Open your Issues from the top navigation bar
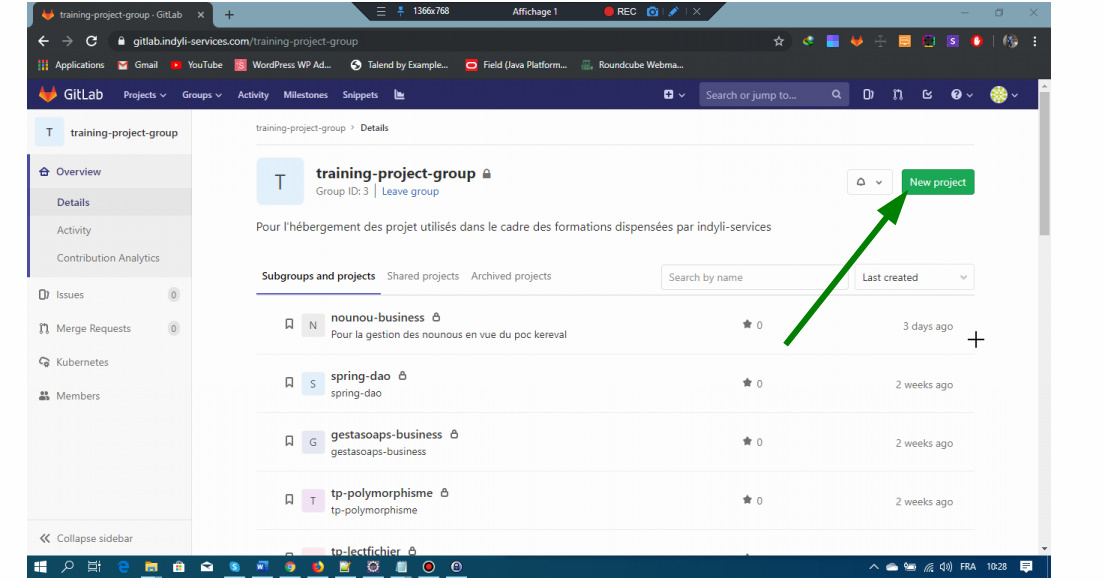Image resolution: width=1104 pixels, height=581 pixels. pyautogui.click(x=868, y=94)
